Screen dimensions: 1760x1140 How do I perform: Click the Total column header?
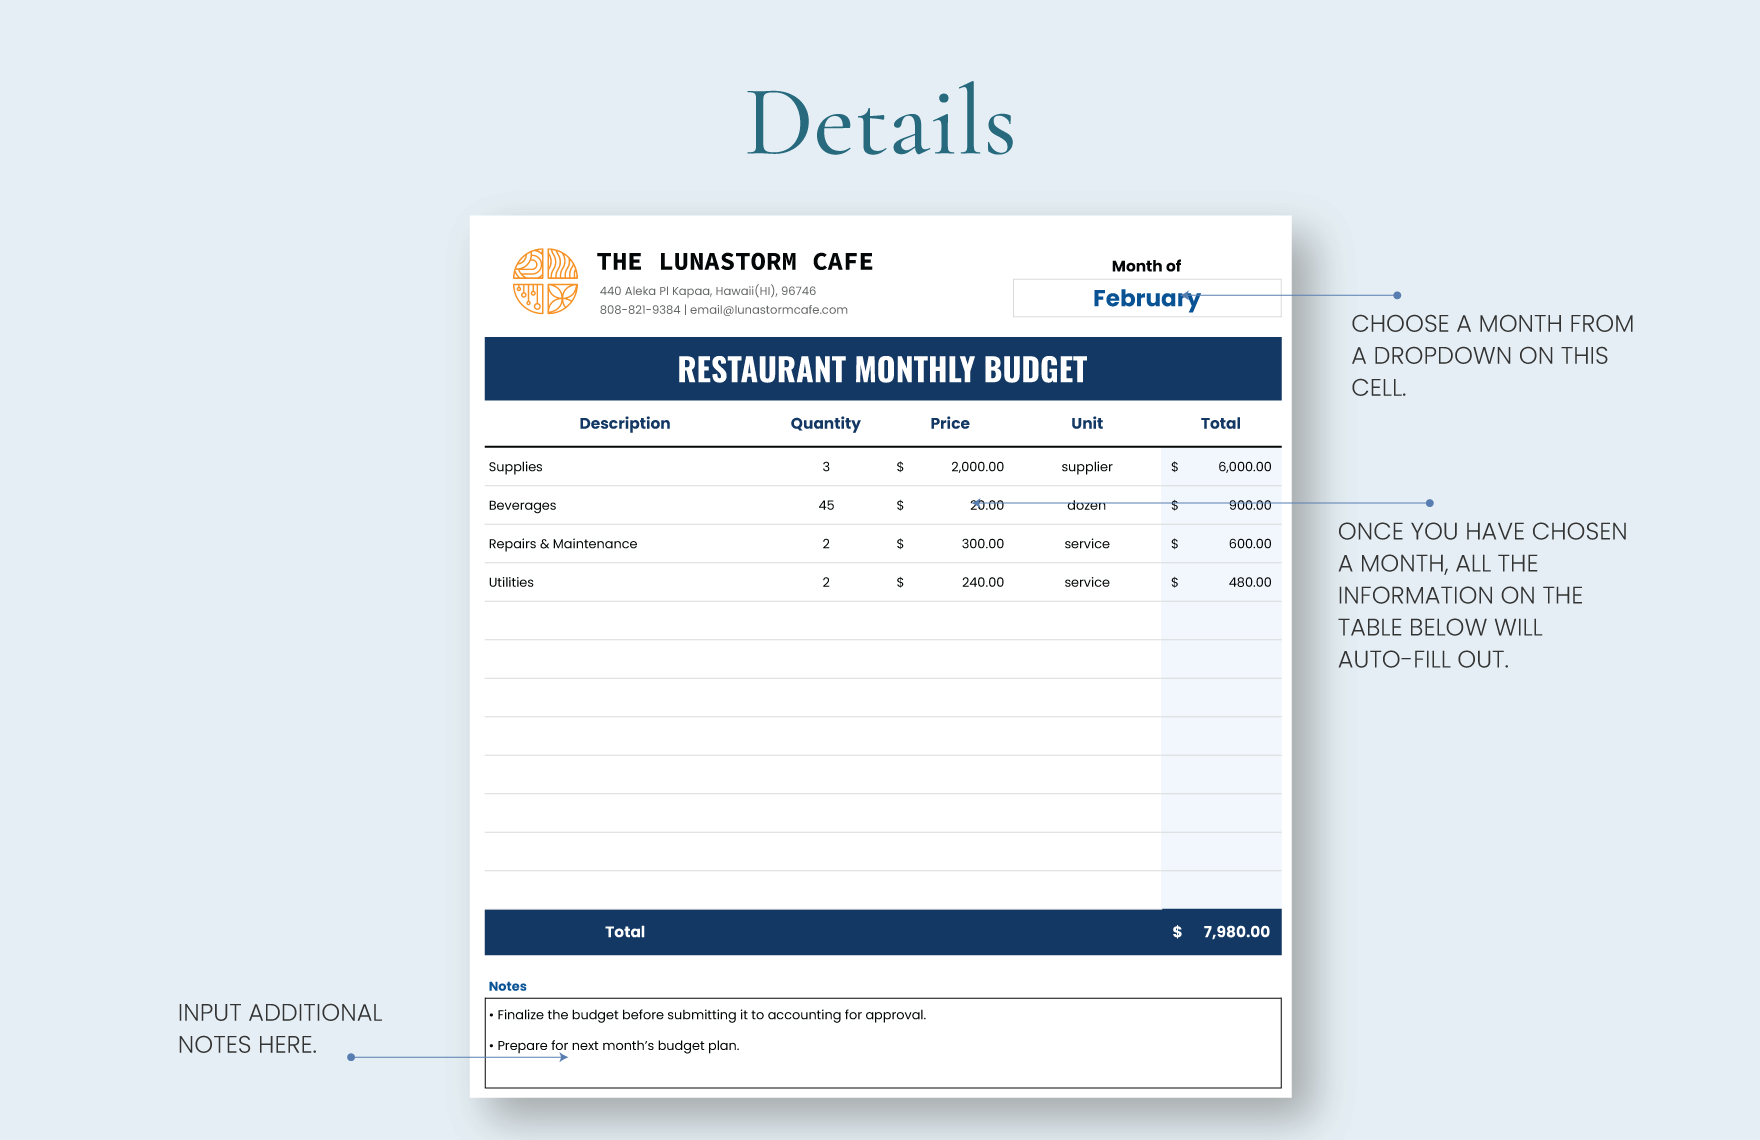[x=1221, y=423]
